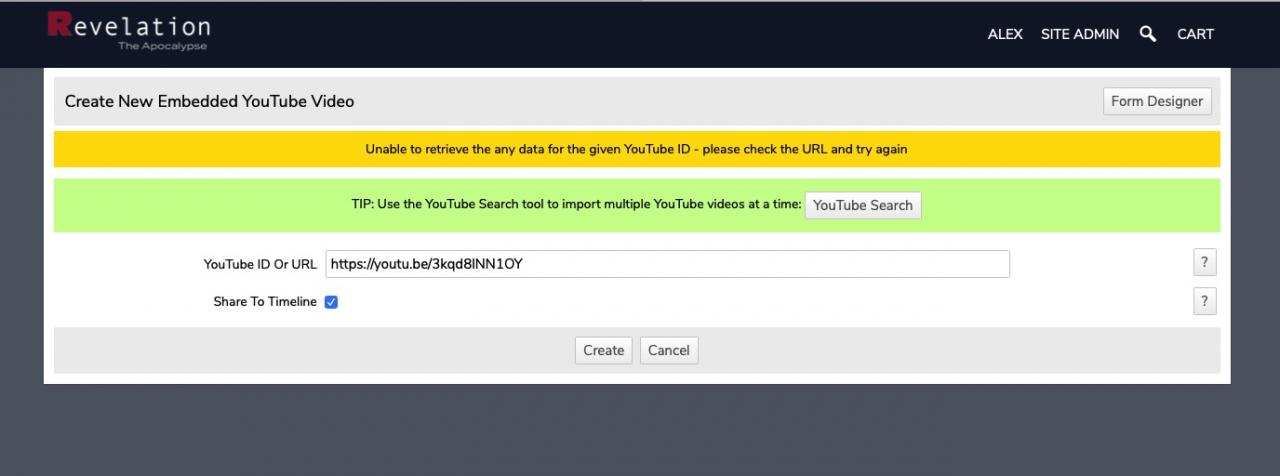Open the SITE ADMIN menu
Screen dimensions: 1280x476
pyautogui.click(x=1080, y=34)
